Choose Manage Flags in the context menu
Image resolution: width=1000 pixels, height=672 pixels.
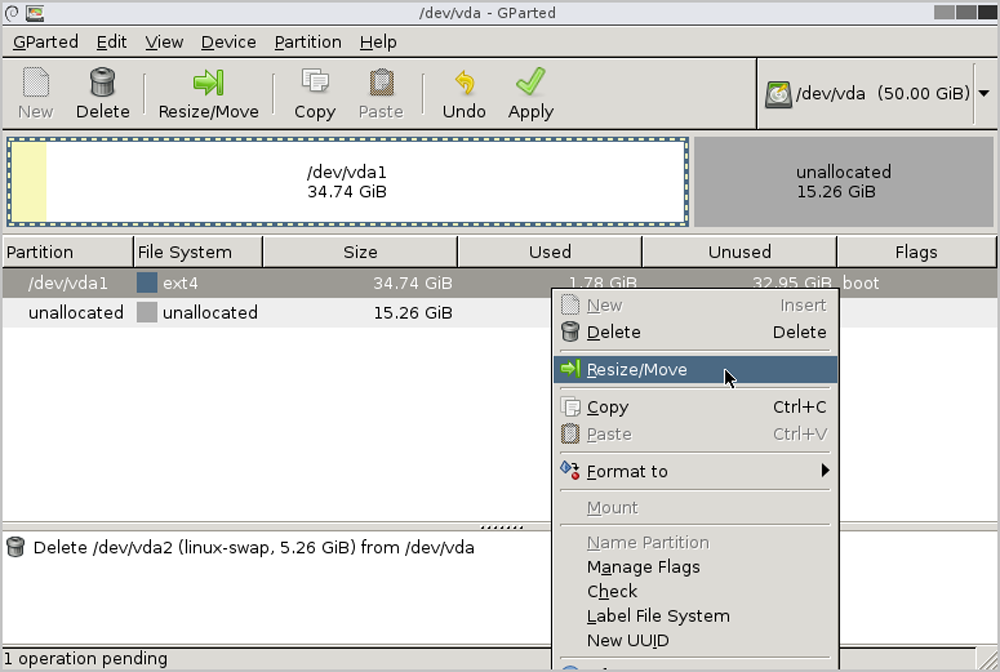click(x=643, y=567)
